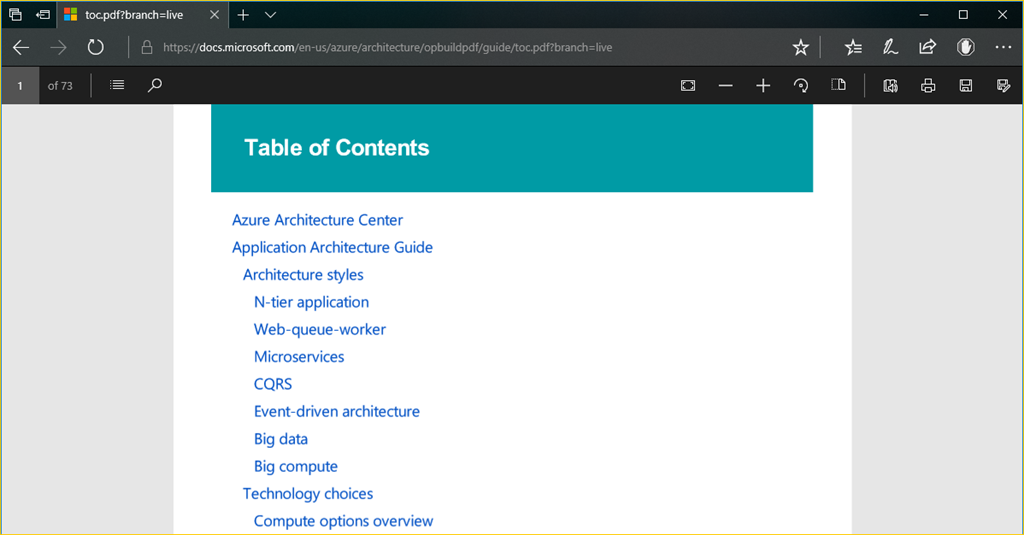Open the Favorites hub panel

[x=853, y=47]
